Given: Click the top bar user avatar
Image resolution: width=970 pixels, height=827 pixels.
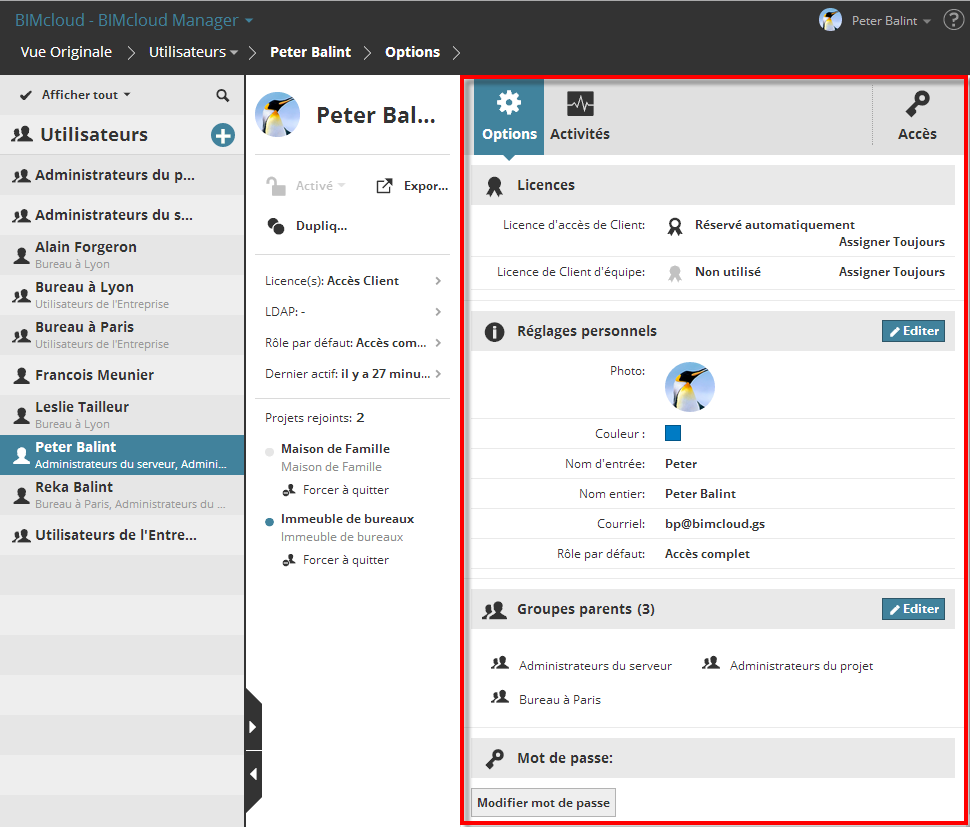Looking at the screenshot, I should point(830,20).
